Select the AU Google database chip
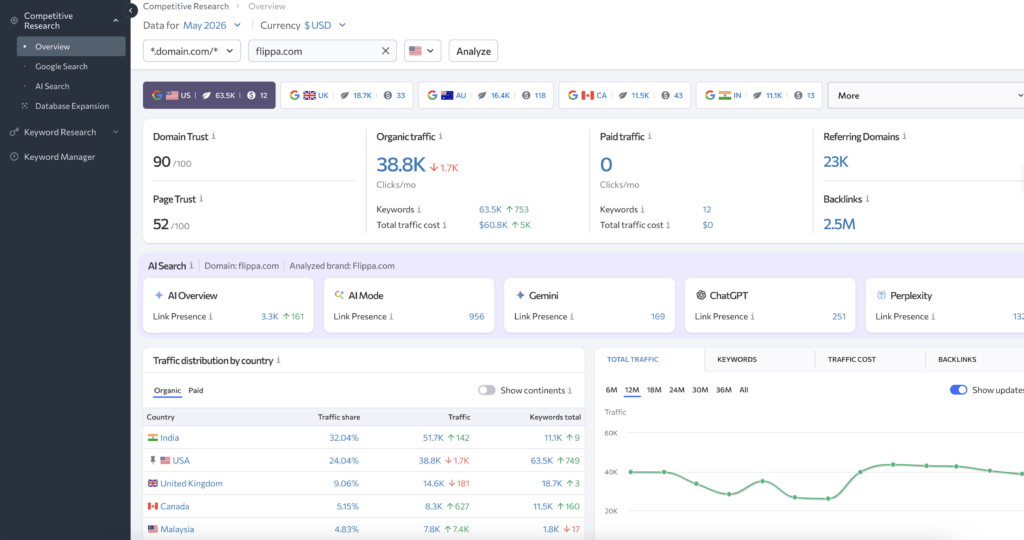Image resolution: width=1024 pixels, height=540 pixels. [486, 95]
